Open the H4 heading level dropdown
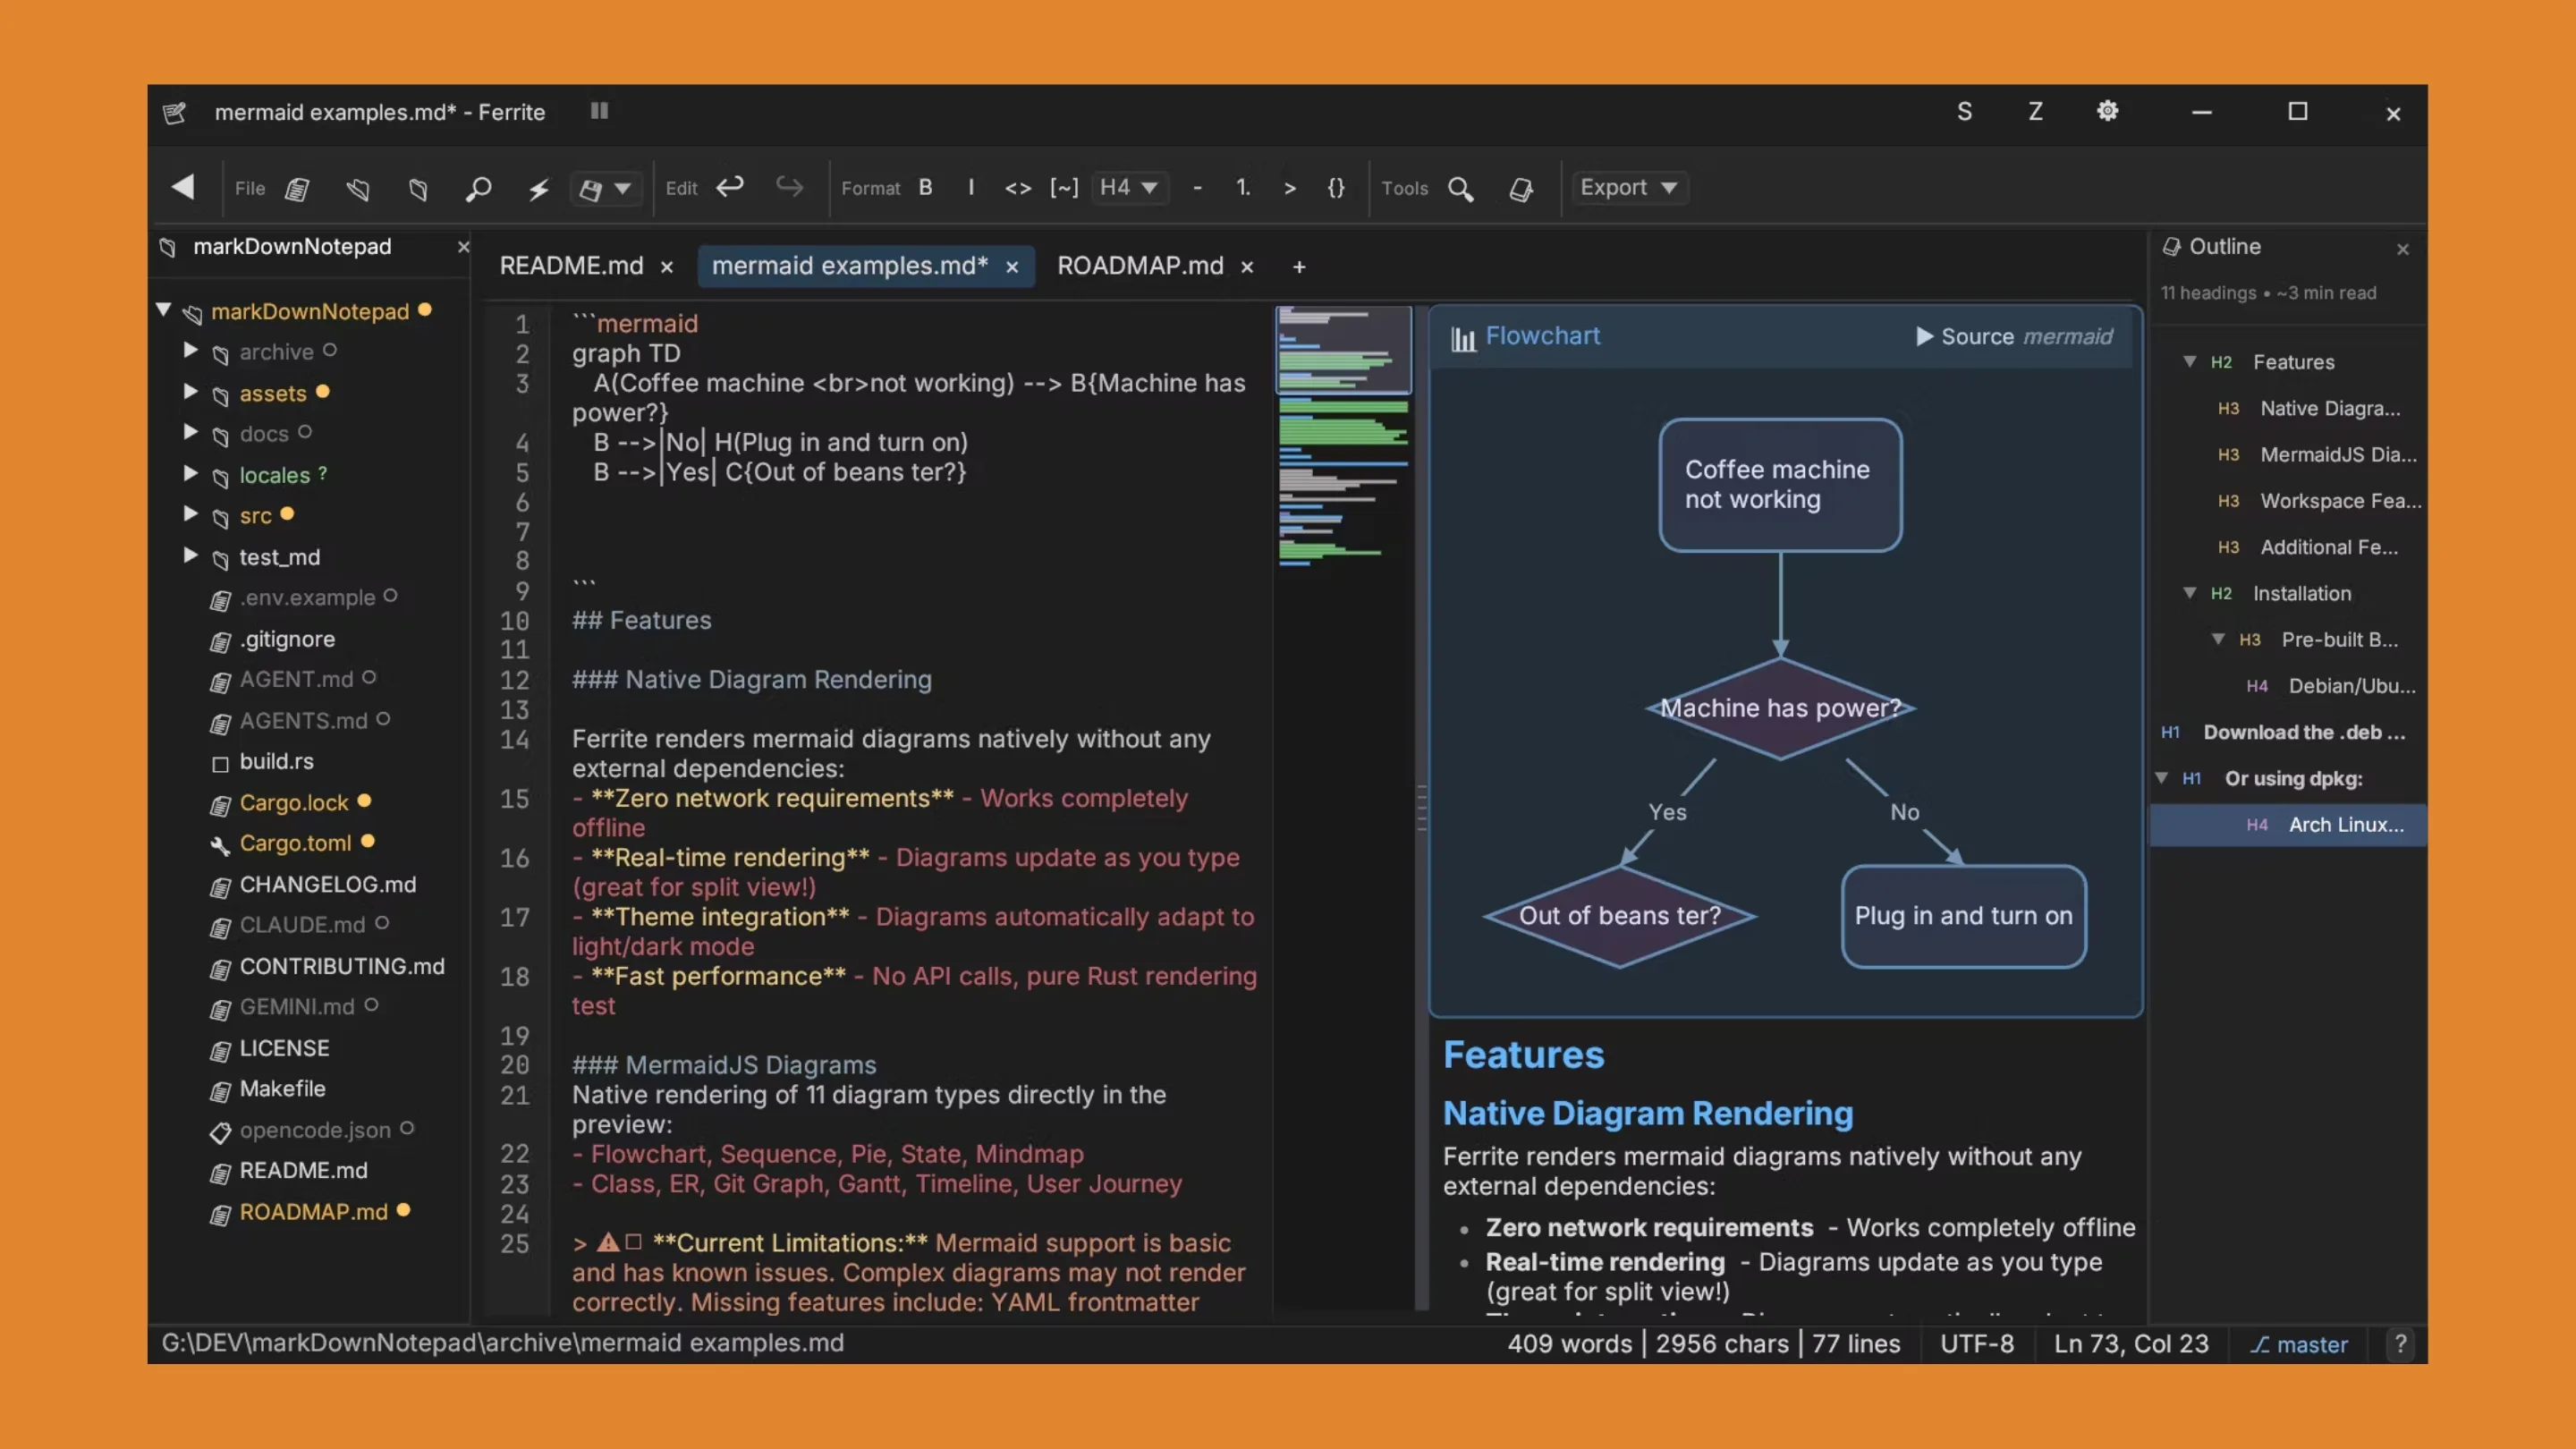The width and height of the screenshot is (2576, 1449). pyautogui.click(x=1128, y=188)
